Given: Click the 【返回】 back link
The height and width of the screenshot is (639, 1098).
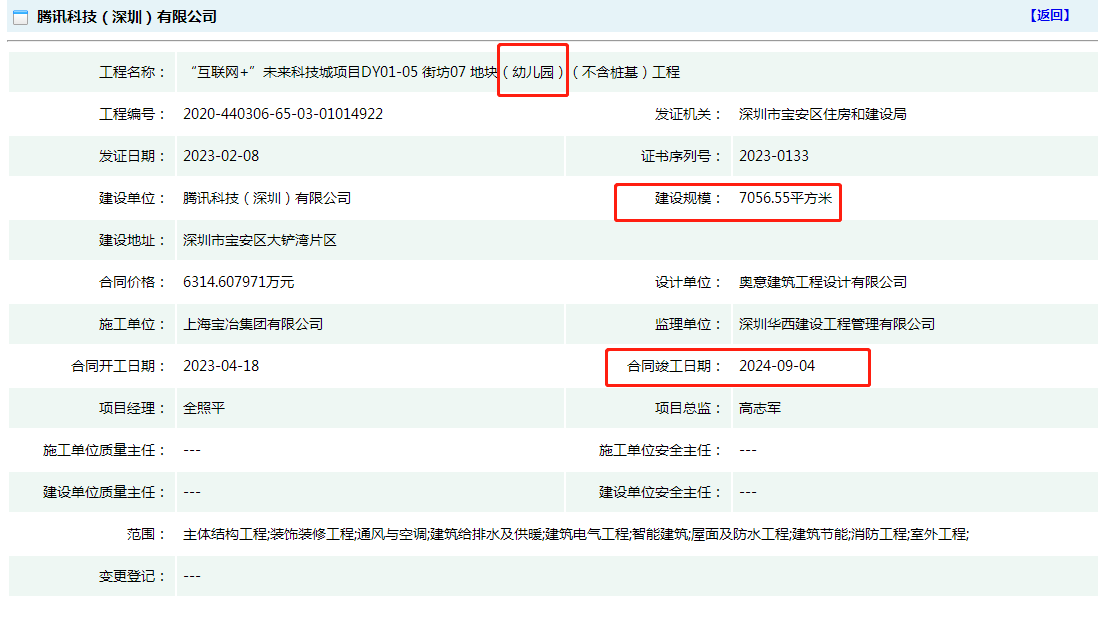Looking at the screenshot, I should coord(1049,15).
